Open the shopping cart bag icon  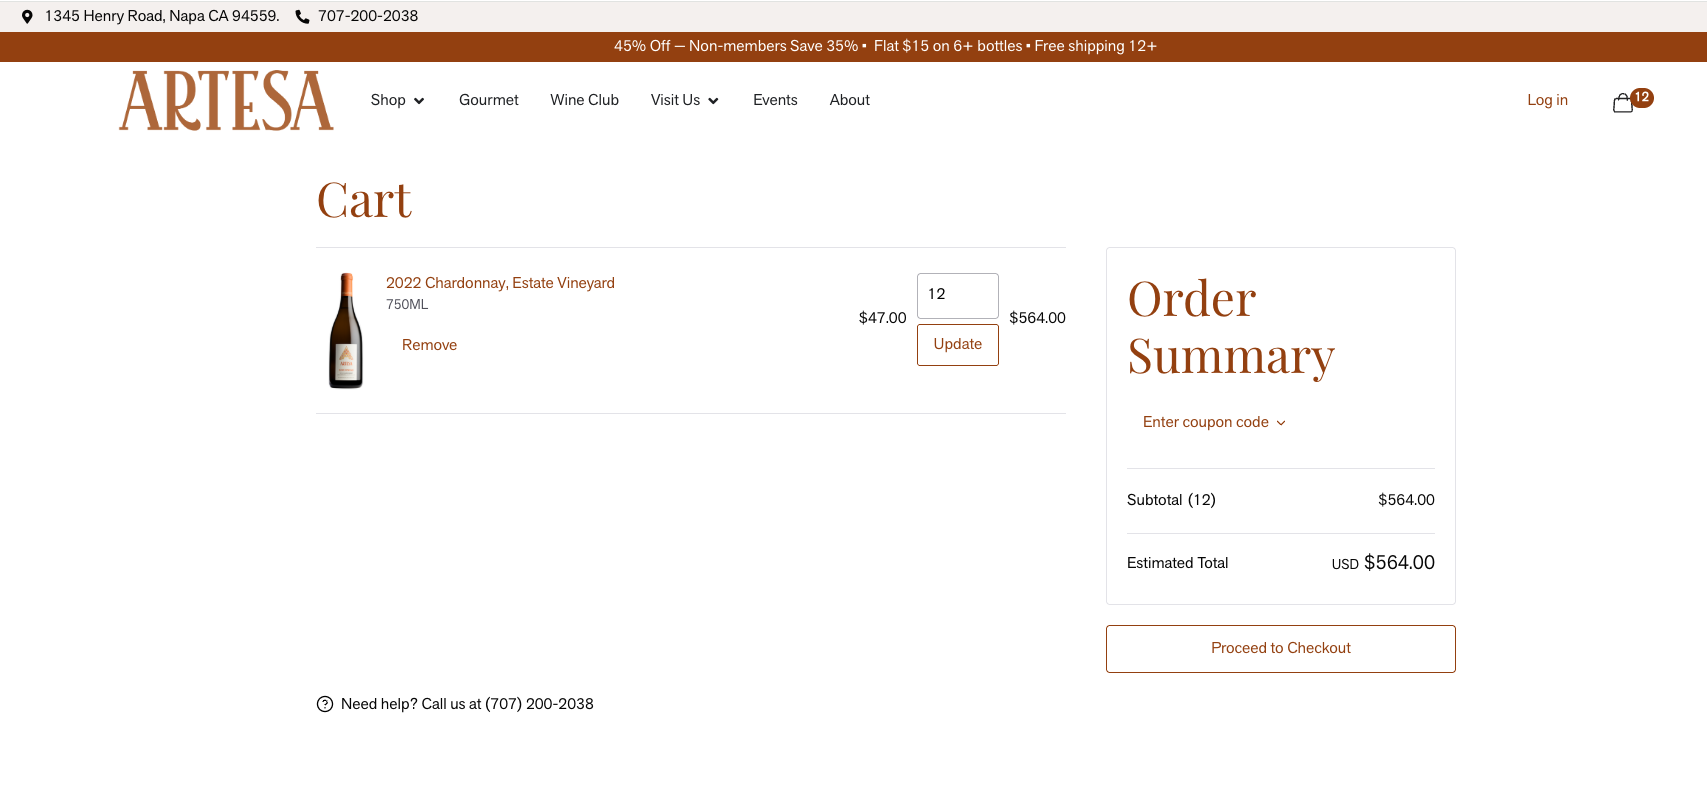(x=1624, y=103)
